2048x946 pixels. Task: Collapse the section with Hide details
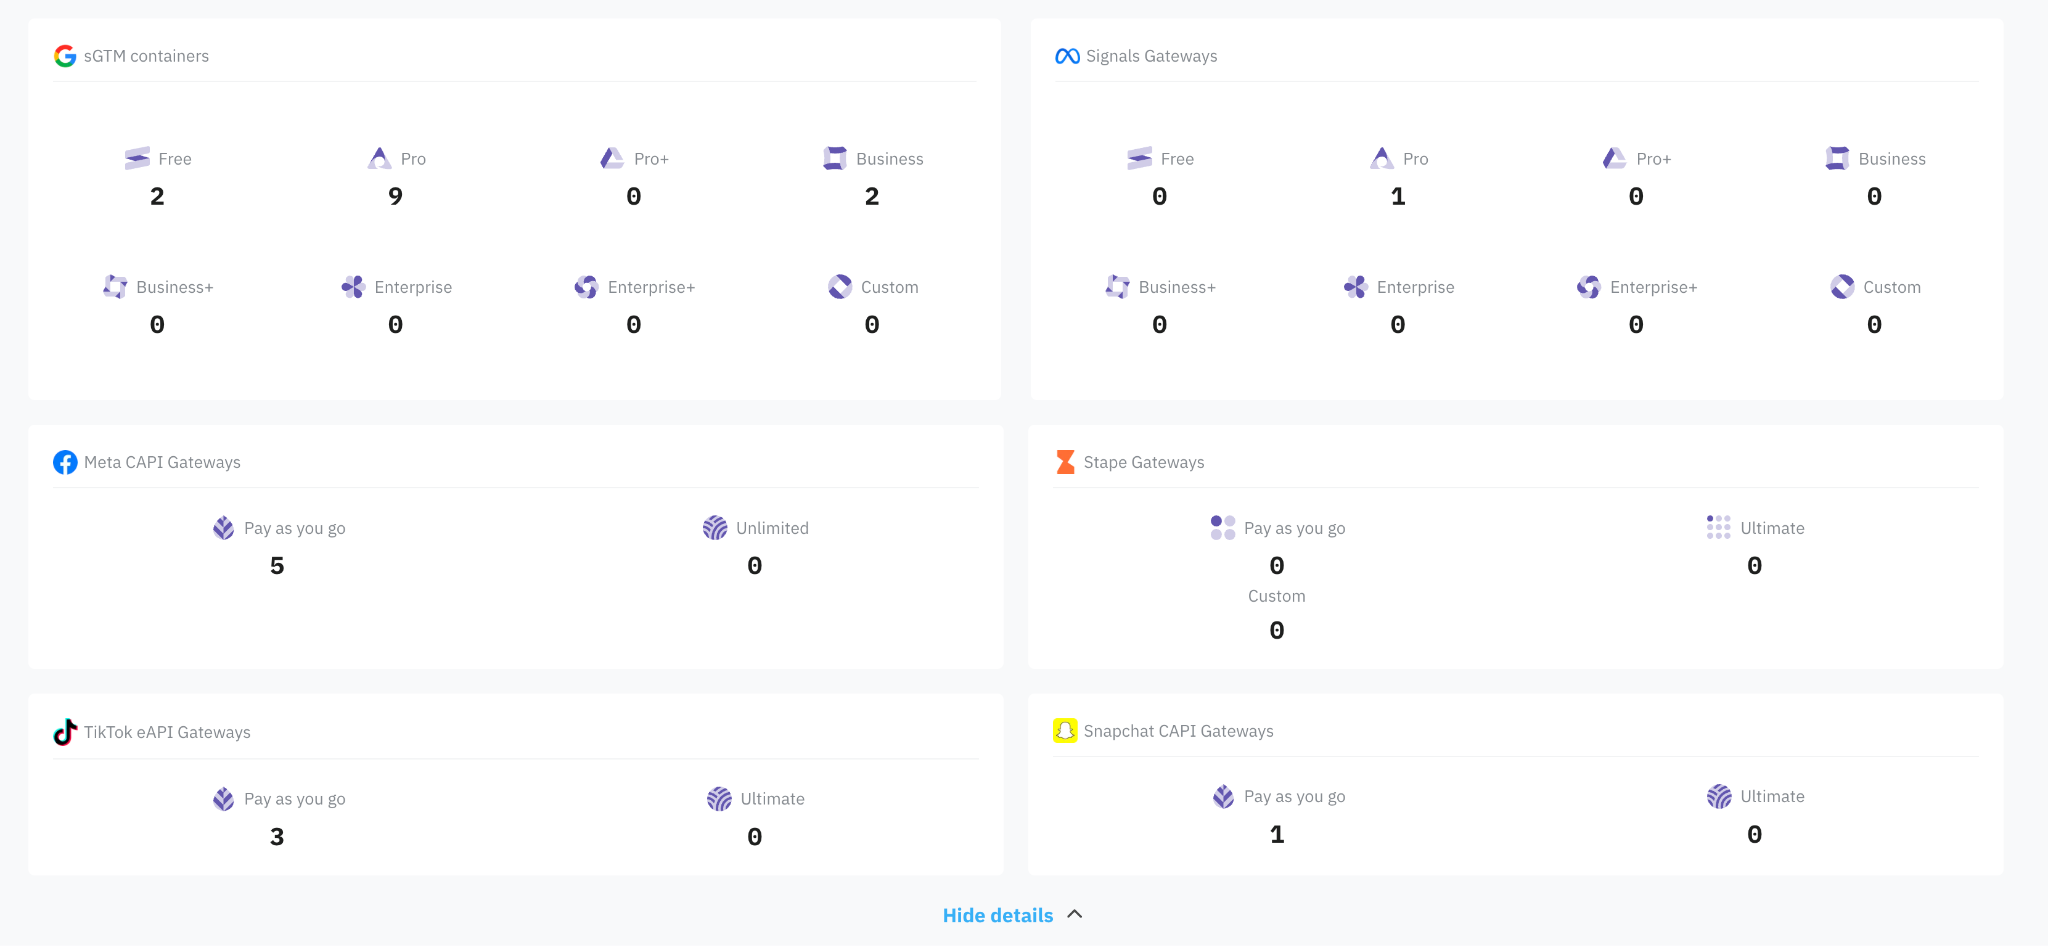[x=998, y=915]
